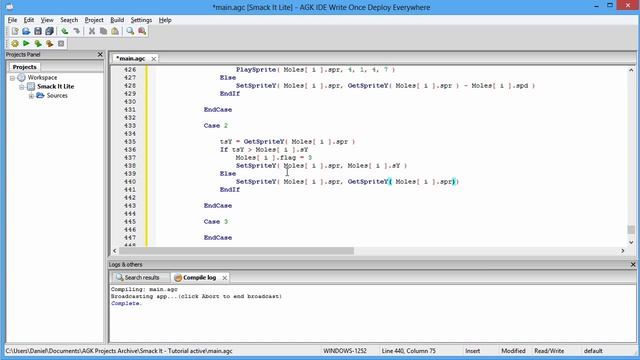Open Replace using the red magnifier icon
The height and width of the screenshot is (360, 640).
pos(142,31)
